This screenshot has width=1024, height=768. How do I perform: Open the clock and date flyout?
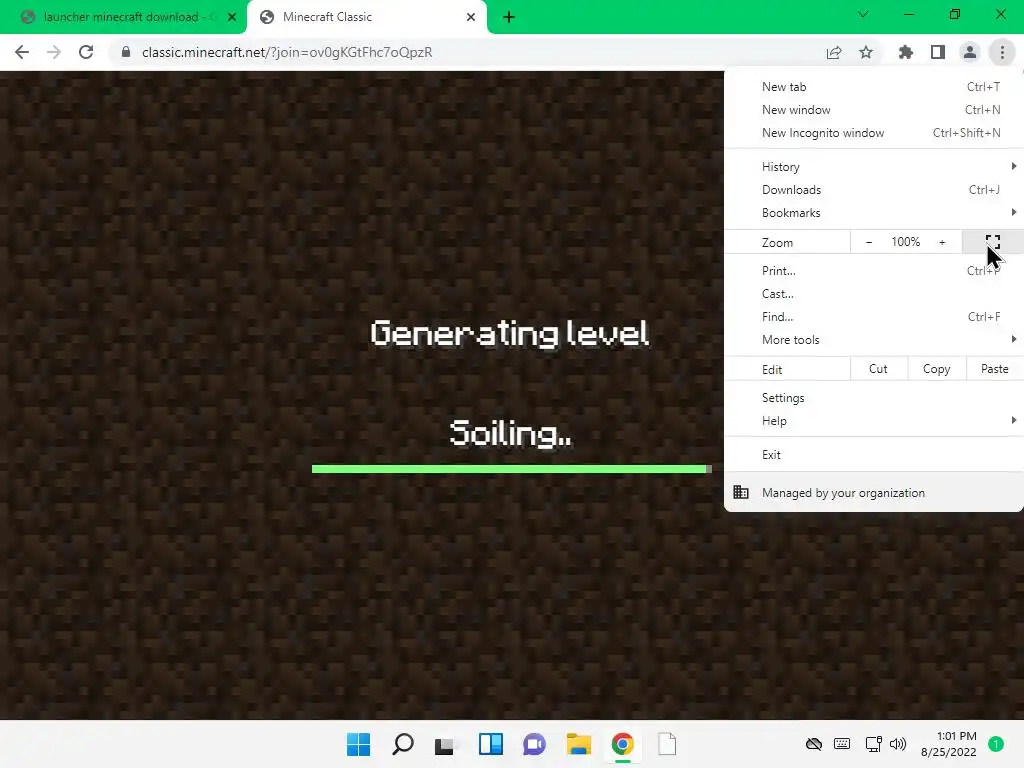pos(949,744)
